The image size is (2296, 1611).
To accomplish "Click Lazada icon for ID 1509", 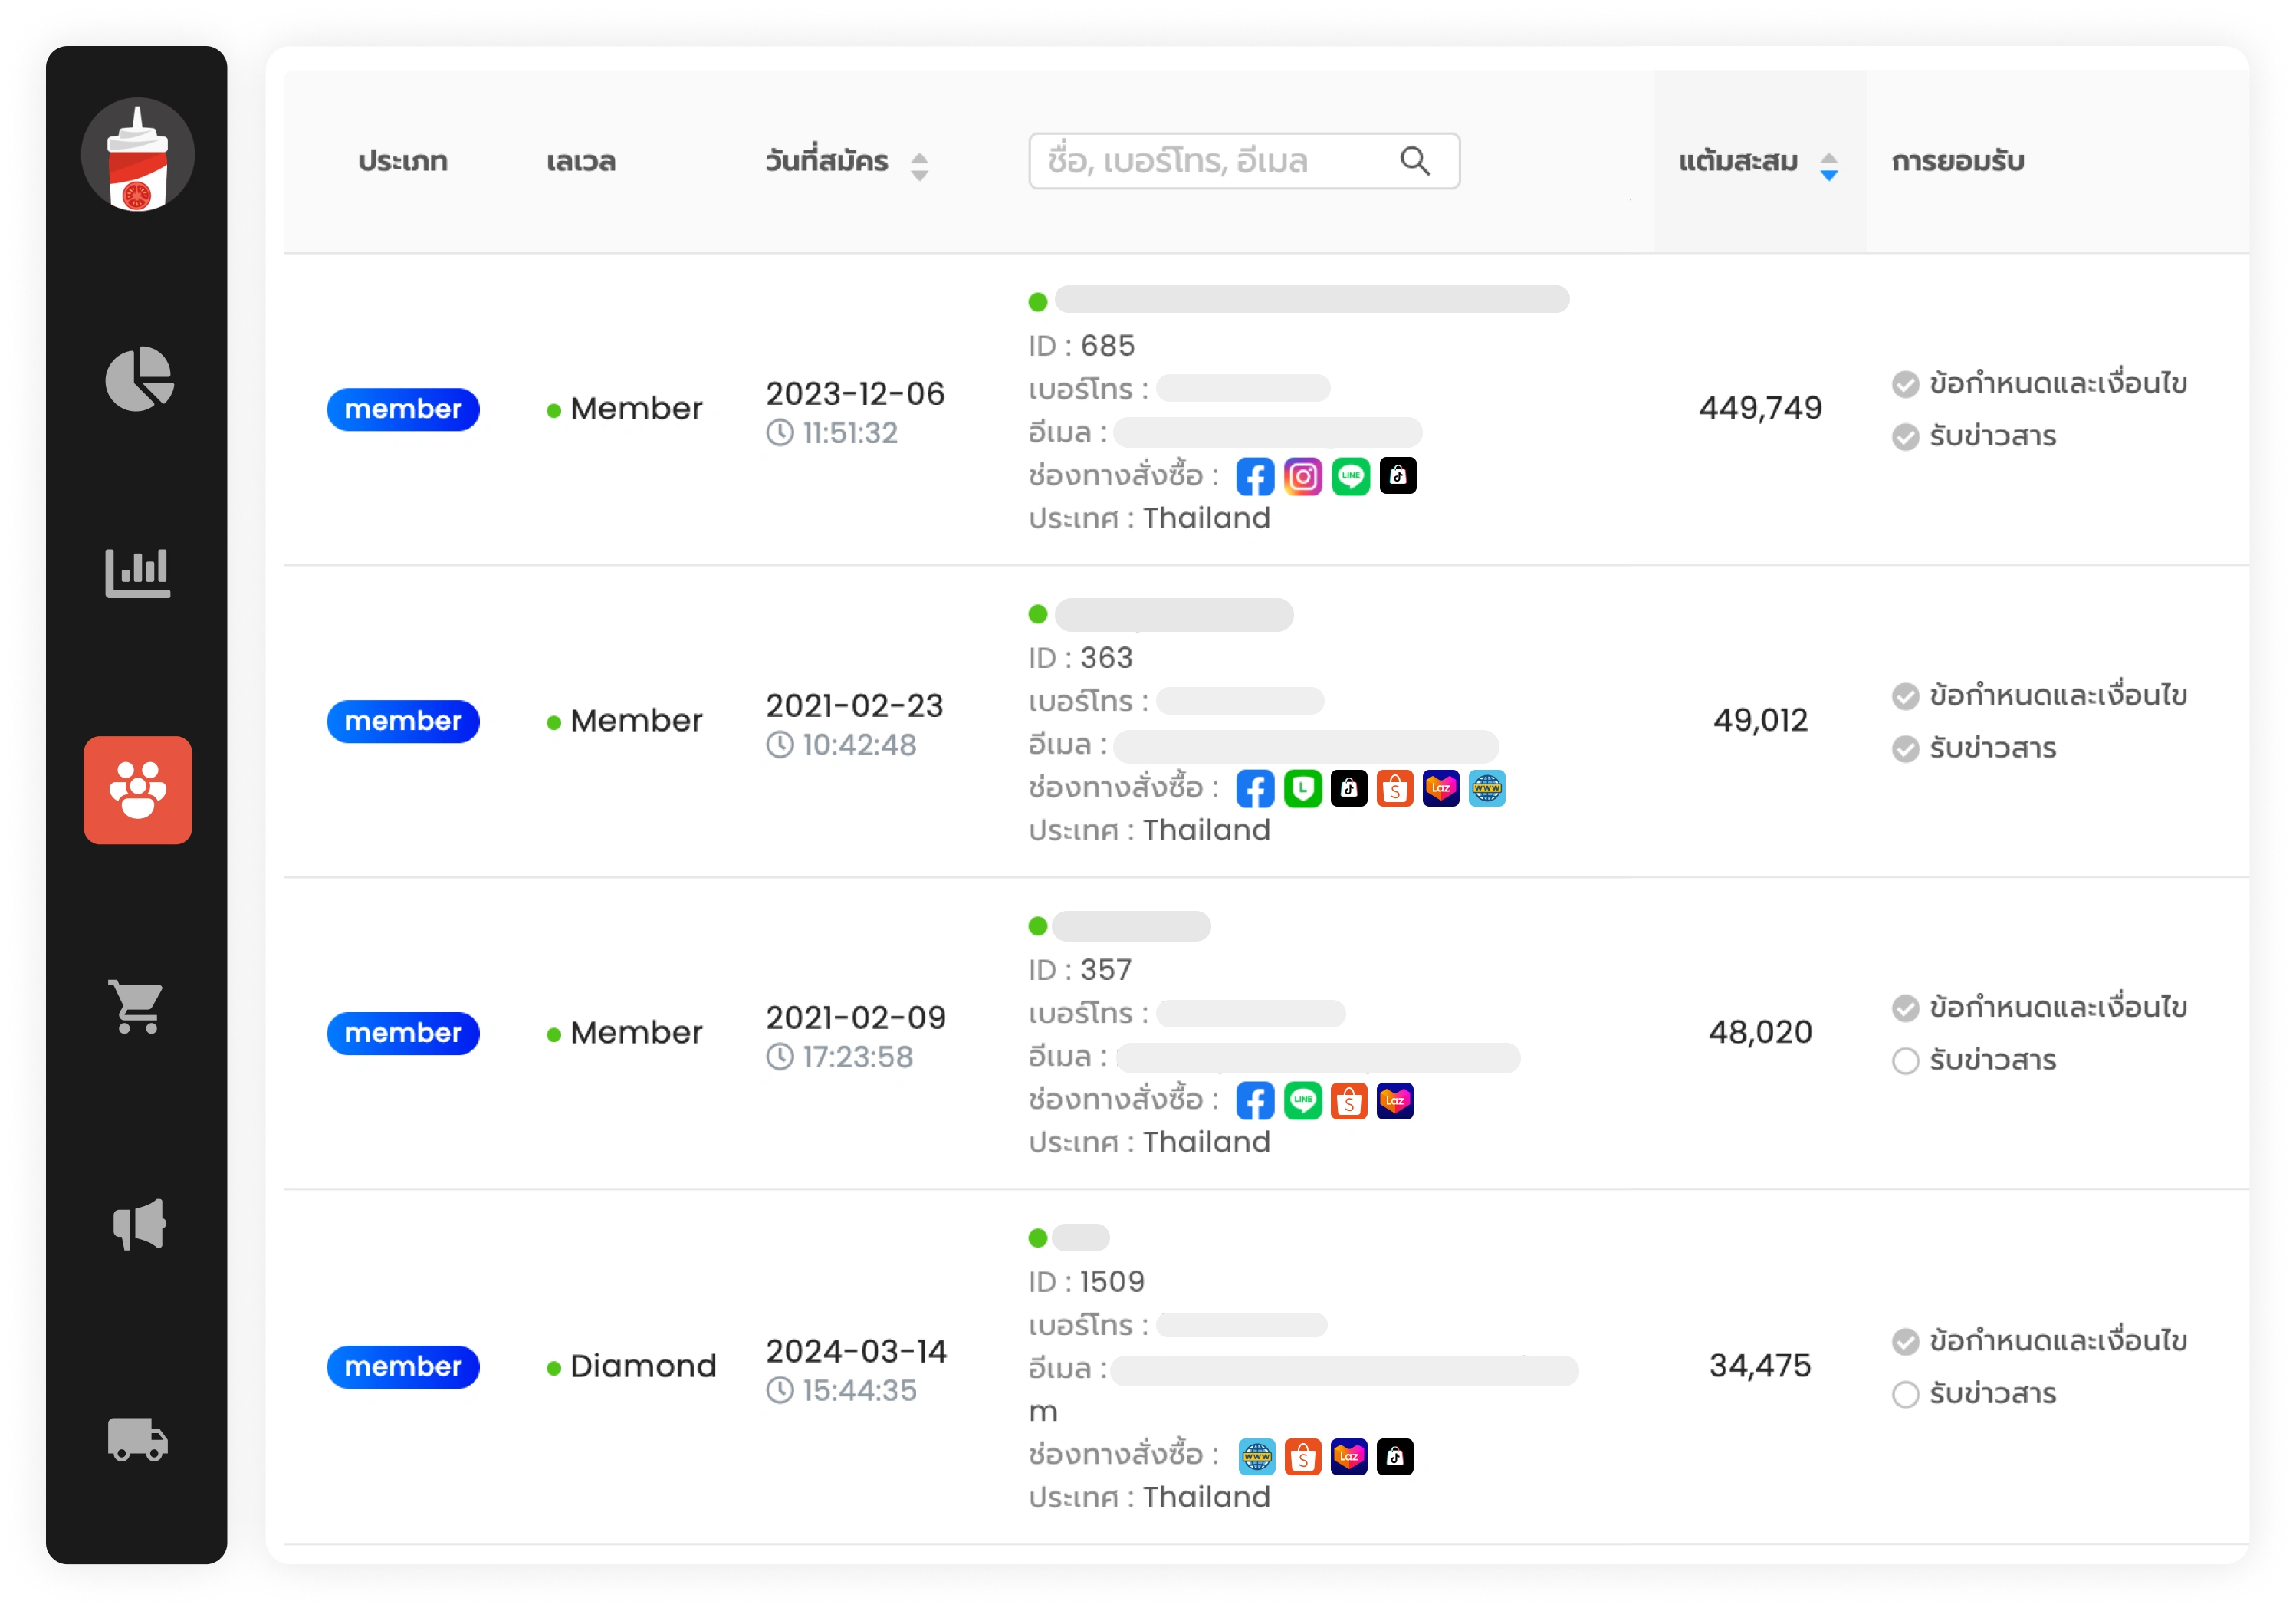I will (x=1349, y=1456).
